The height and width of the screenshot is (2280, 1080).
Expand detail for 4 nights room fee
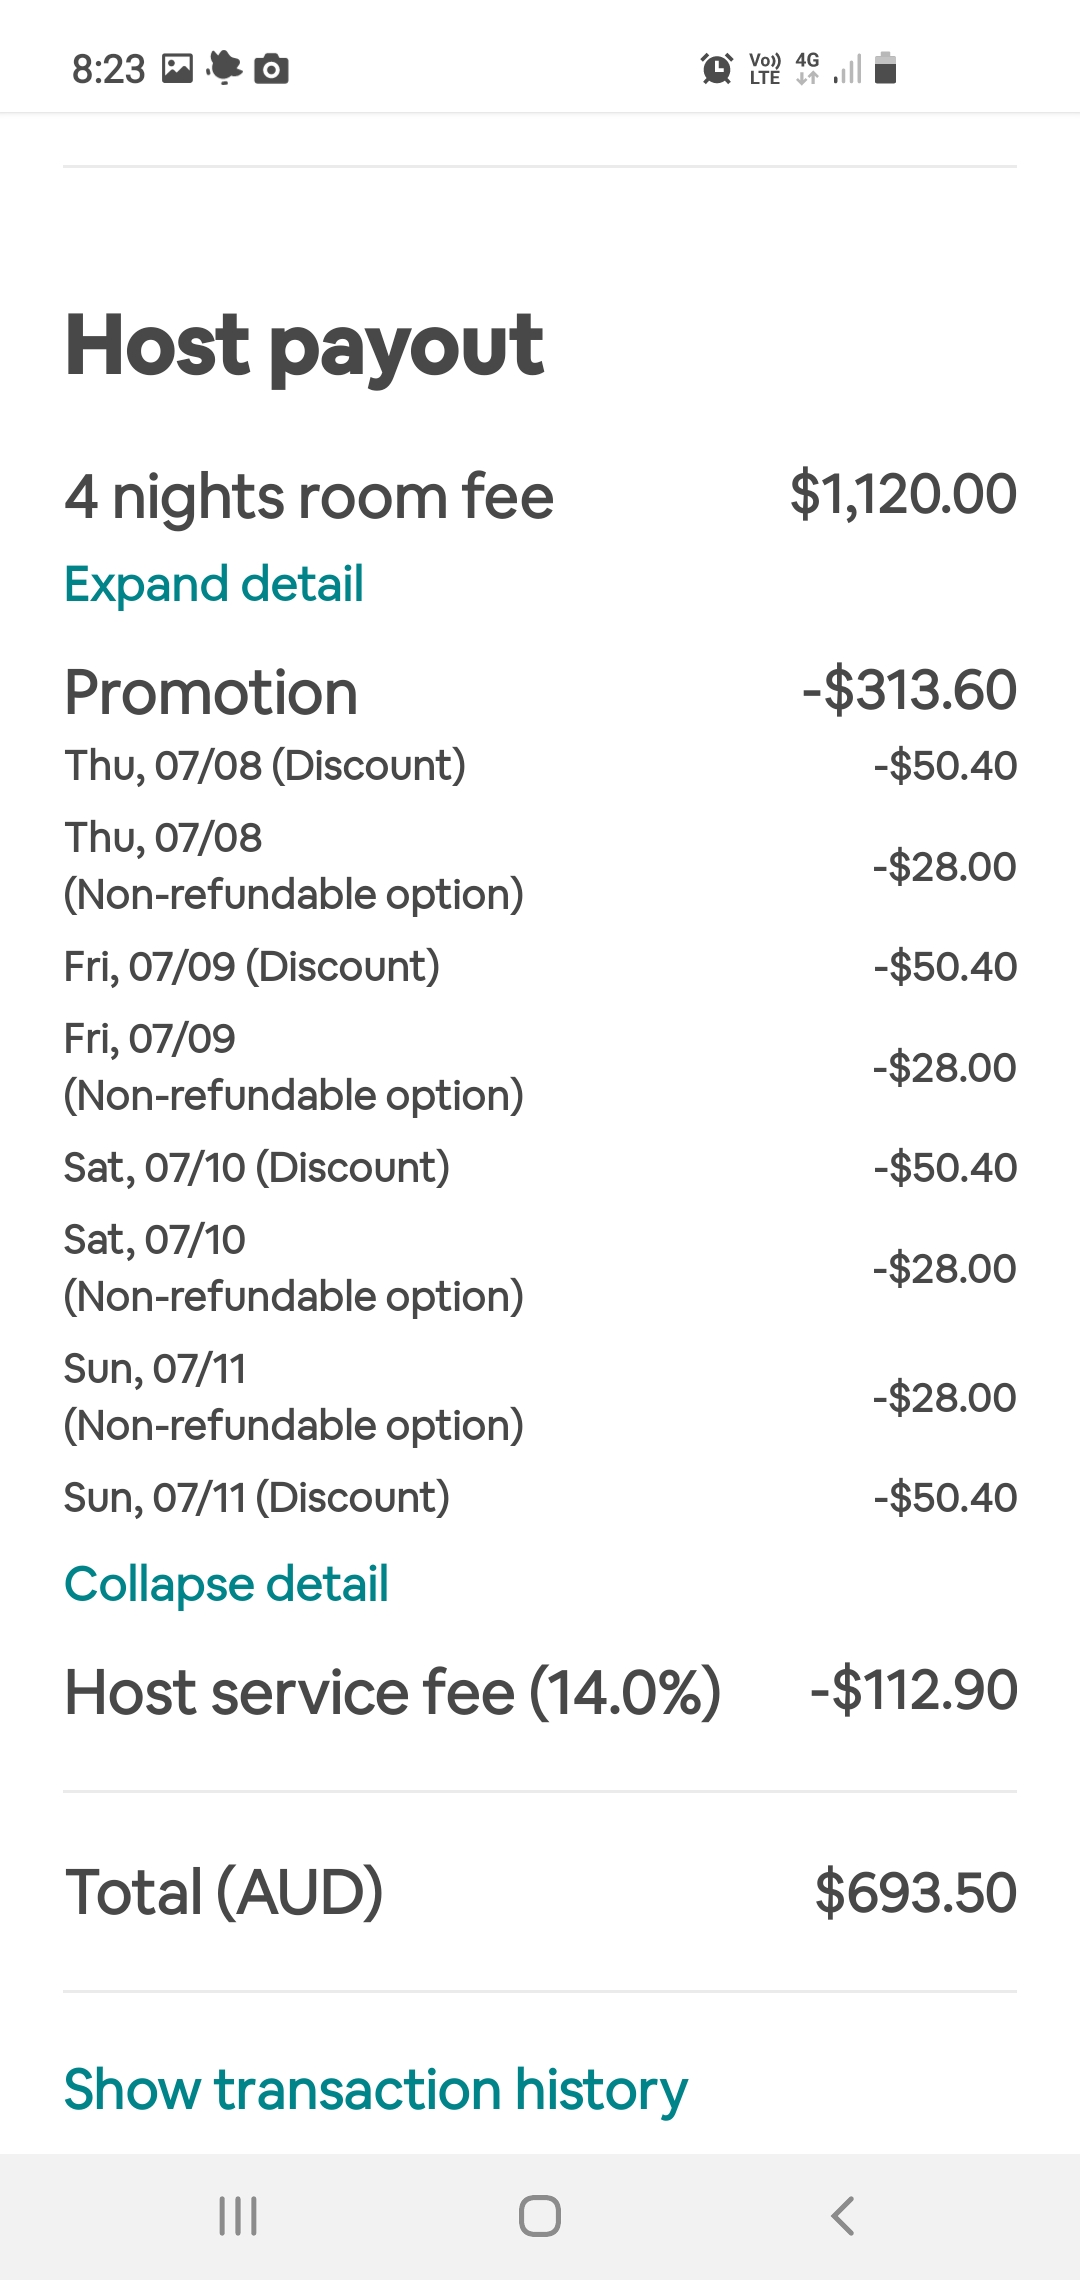coord(213,584)
